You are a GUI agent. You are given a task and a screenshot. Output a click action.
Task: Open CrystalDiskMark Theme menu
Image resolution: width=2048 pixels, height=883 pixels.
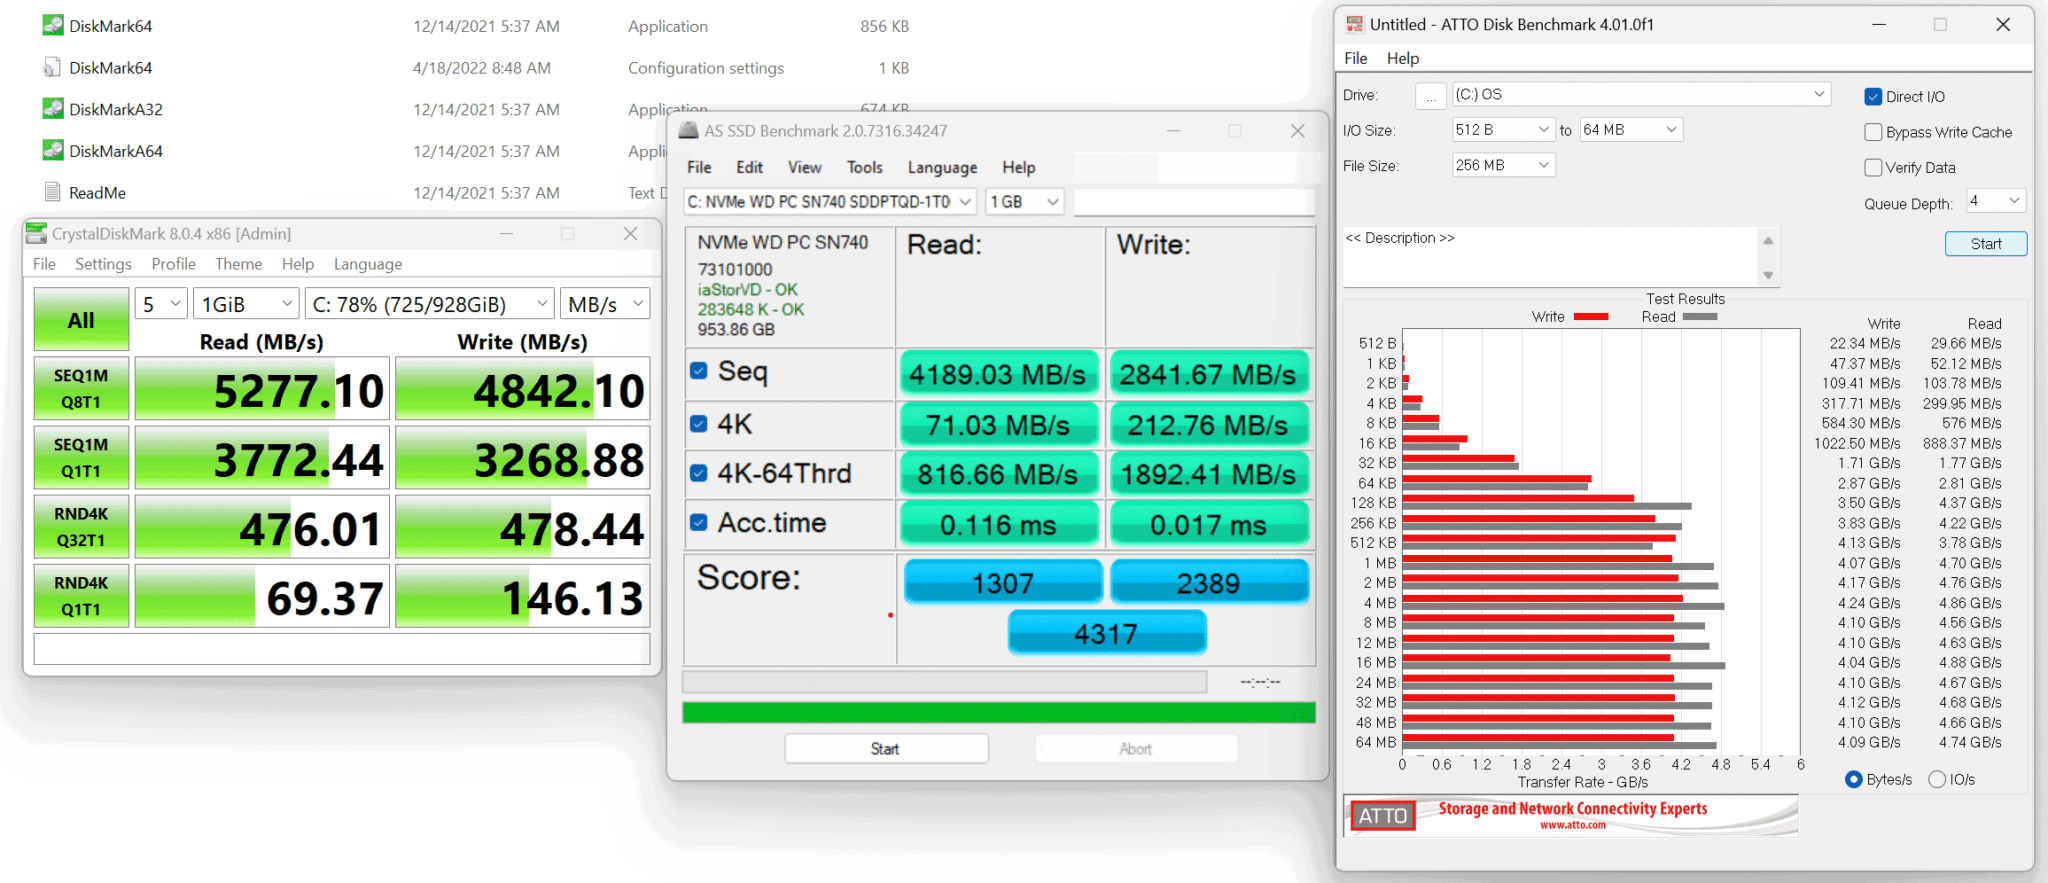click(x=238, y=264)
